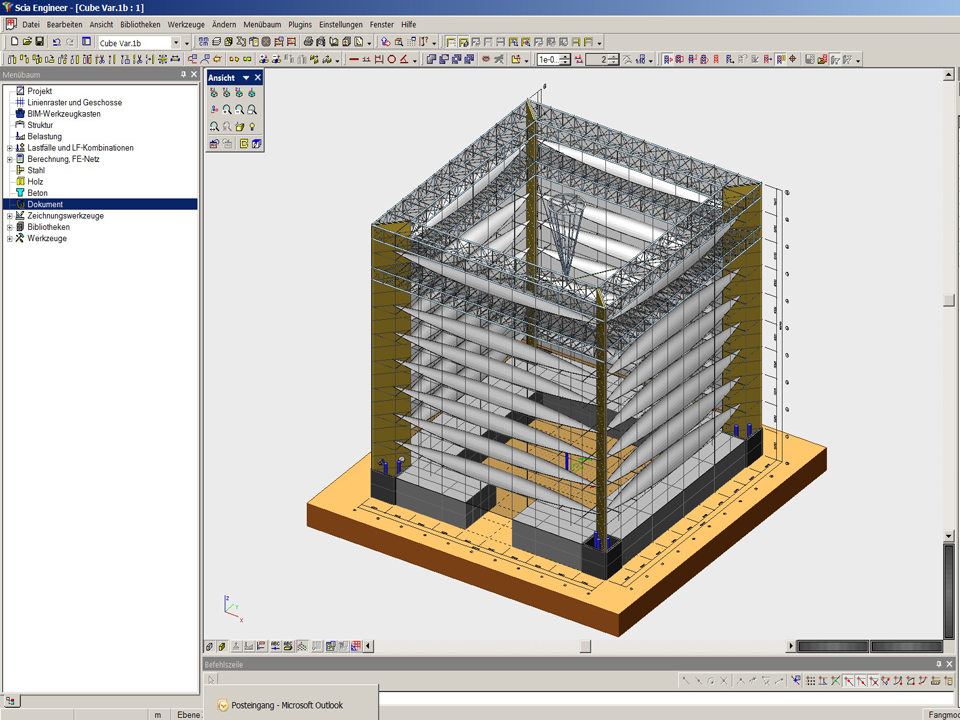Click first view-direction eye icon in Ansicht panel
The height and width of the screenshot is (720, 960).
214,93
